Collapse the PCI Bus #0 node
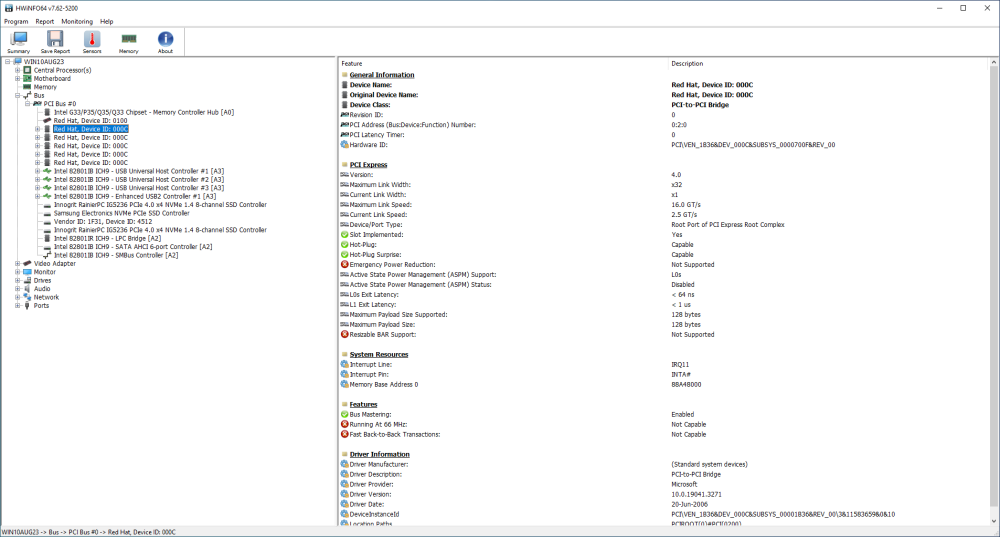The image size is (1000, 537). pyautogui.click(x=27, y=104)
